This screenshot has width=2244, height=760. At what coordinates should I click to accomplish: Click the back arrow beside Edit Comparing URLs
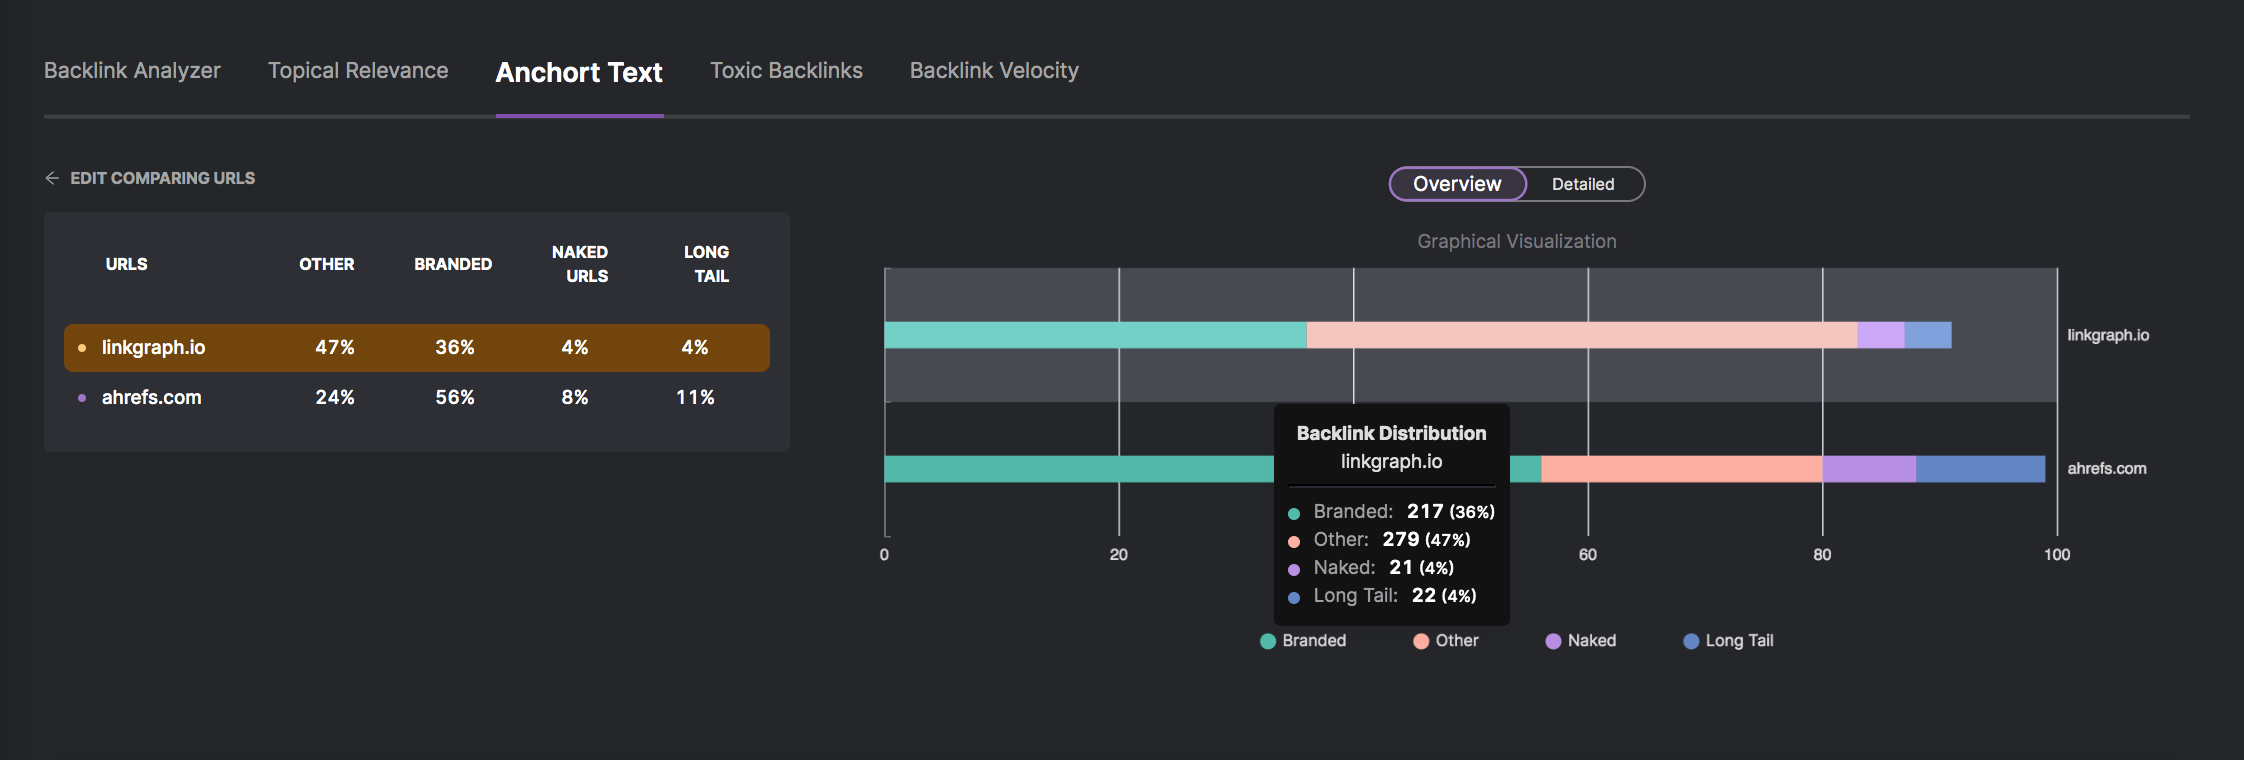(52, 178)
